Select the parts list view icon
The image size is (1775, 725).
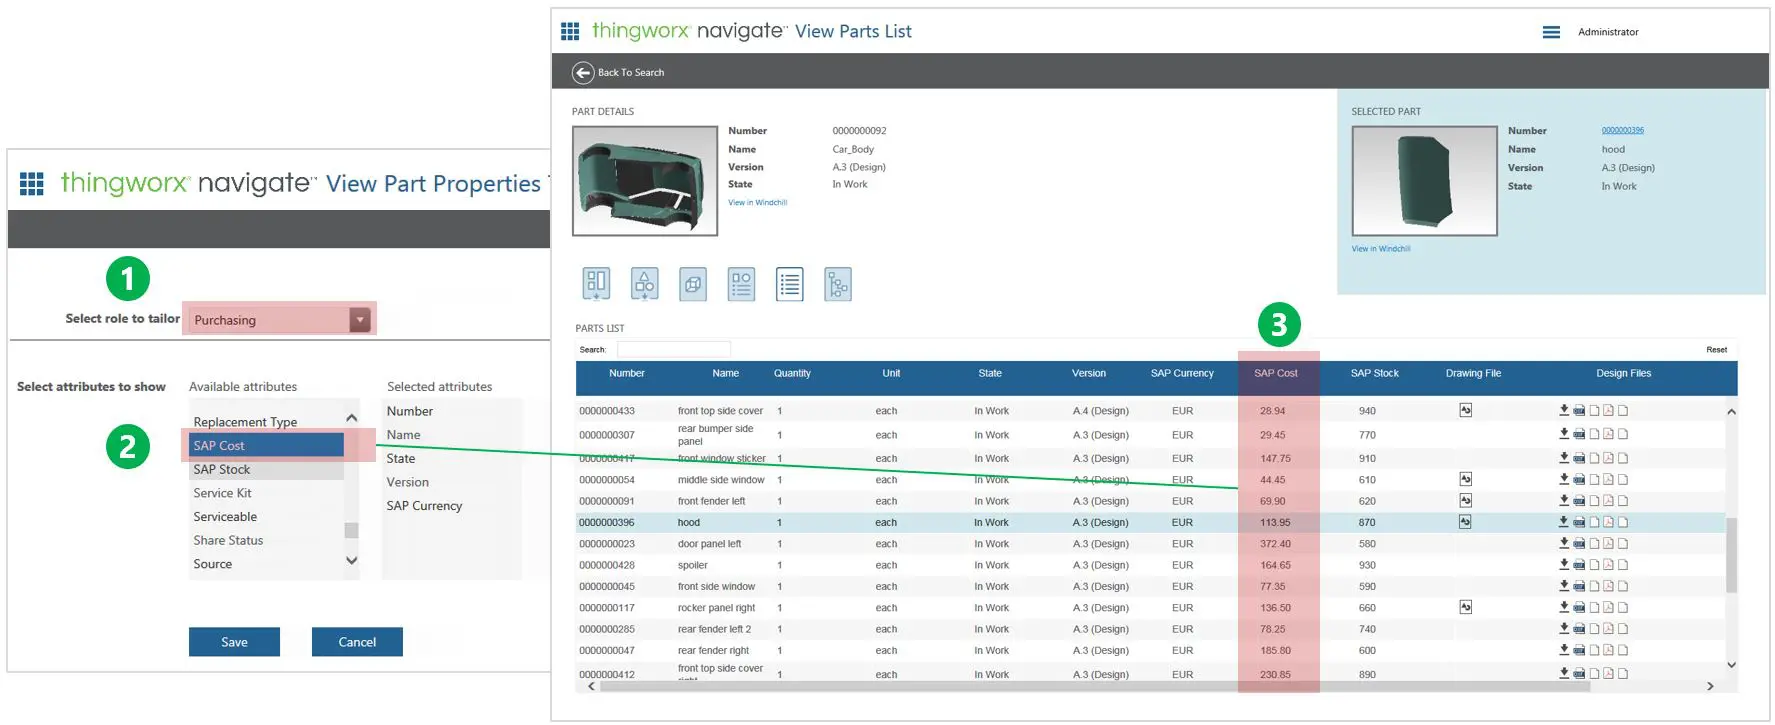[790, 285]
